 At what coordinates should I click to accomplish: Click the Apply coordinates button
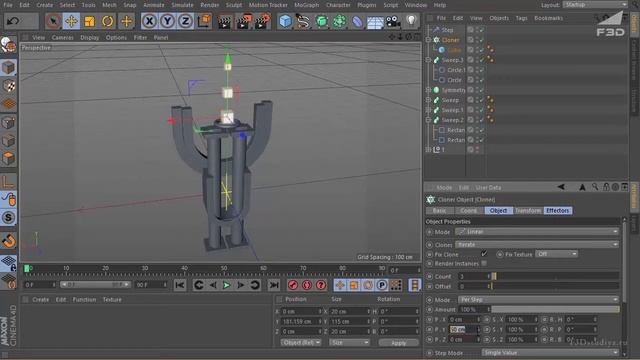coord(398,343)
